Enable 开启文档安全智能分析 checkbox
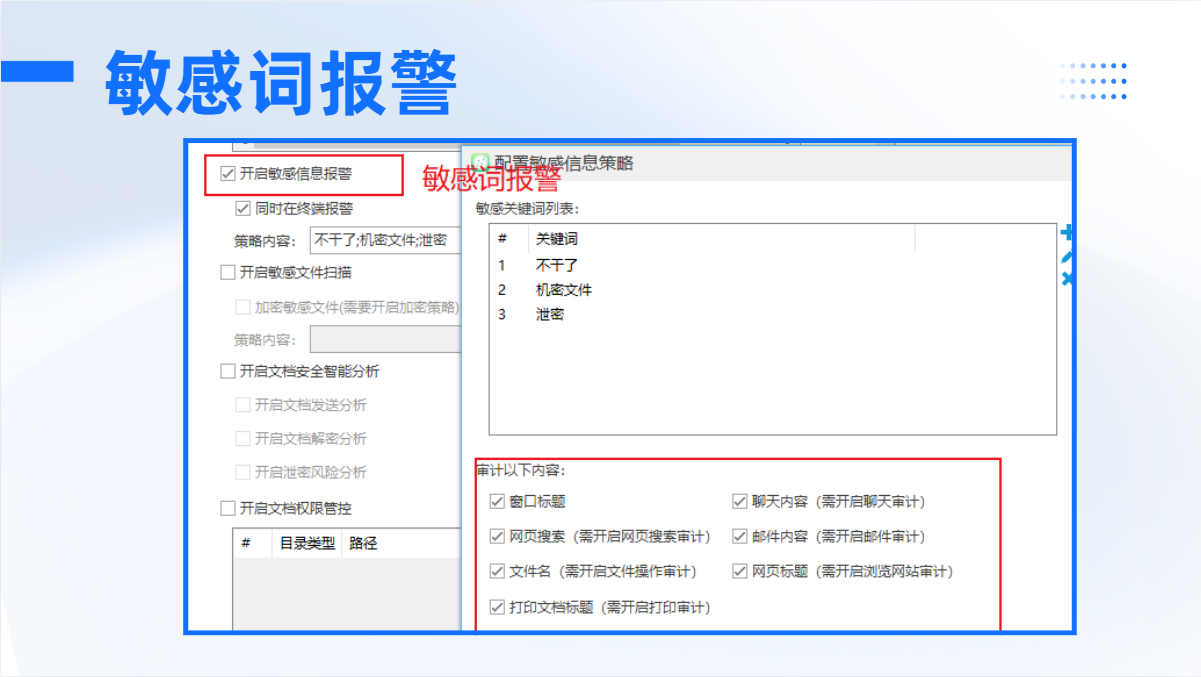The width and height of the screenshot is (1201, 677). [228, 372]
